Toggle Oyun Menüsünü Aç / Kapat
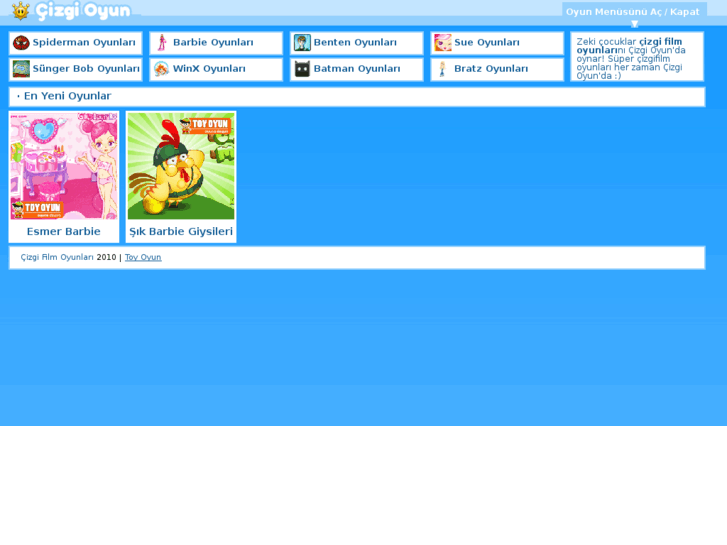727x545 pixels. [x=632, y=12]
